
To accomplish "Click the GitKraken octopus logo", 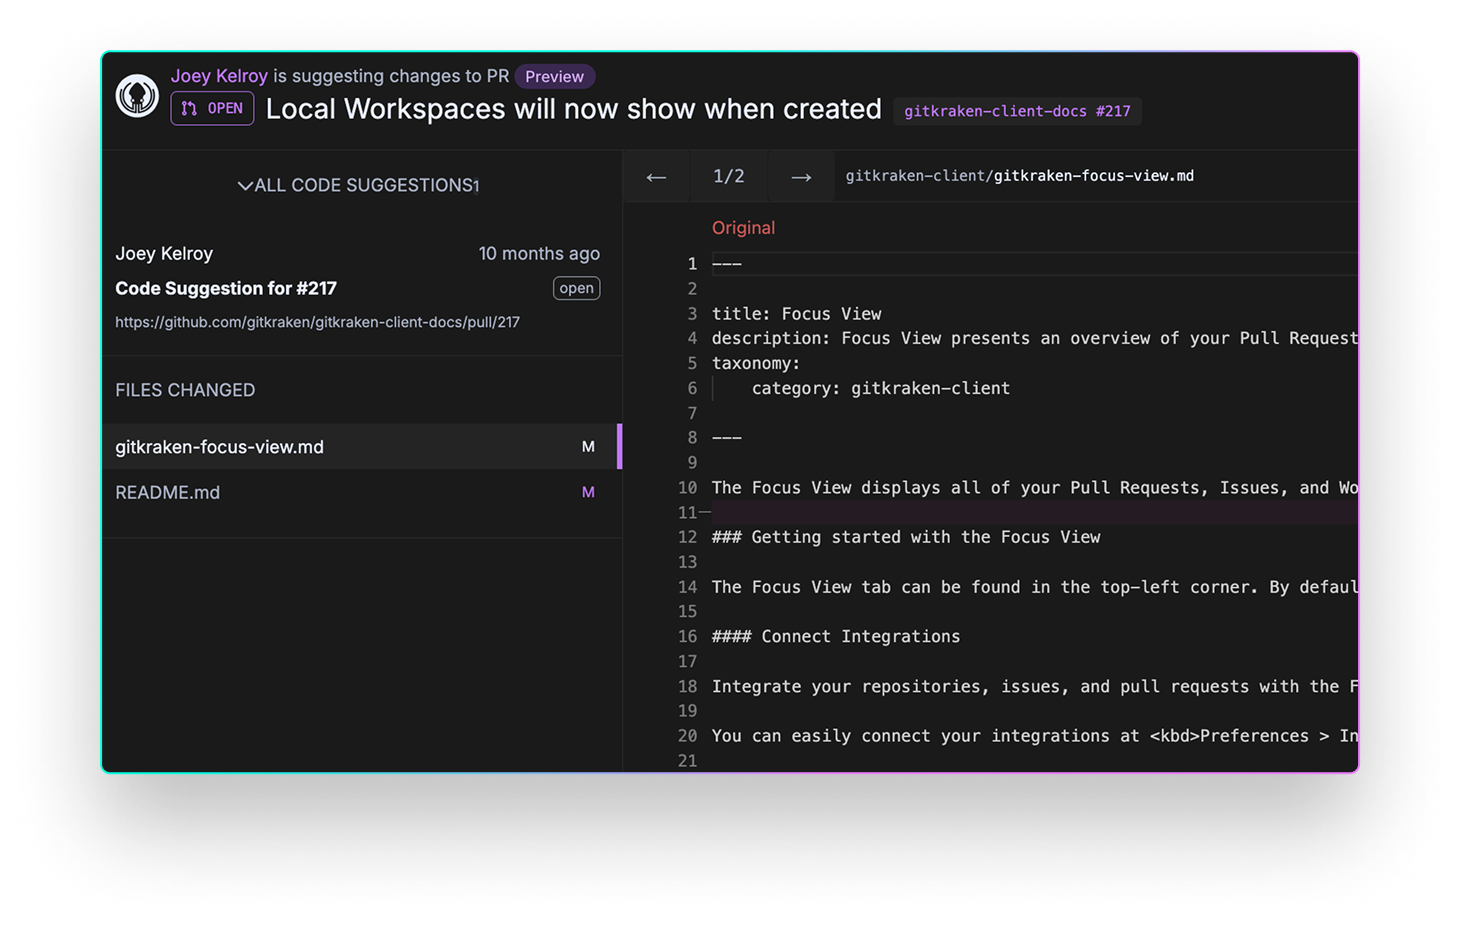I will point(137,97).
